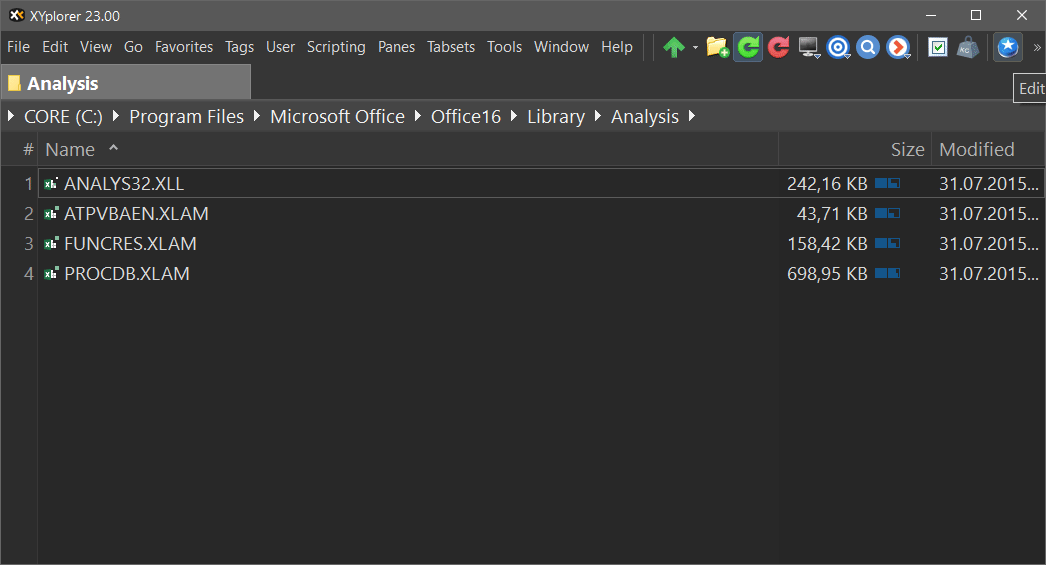This screenshot has width=1046, height=565.
Task: Click modified date of PROCDB.XLAM
Action: pos(989,273)
